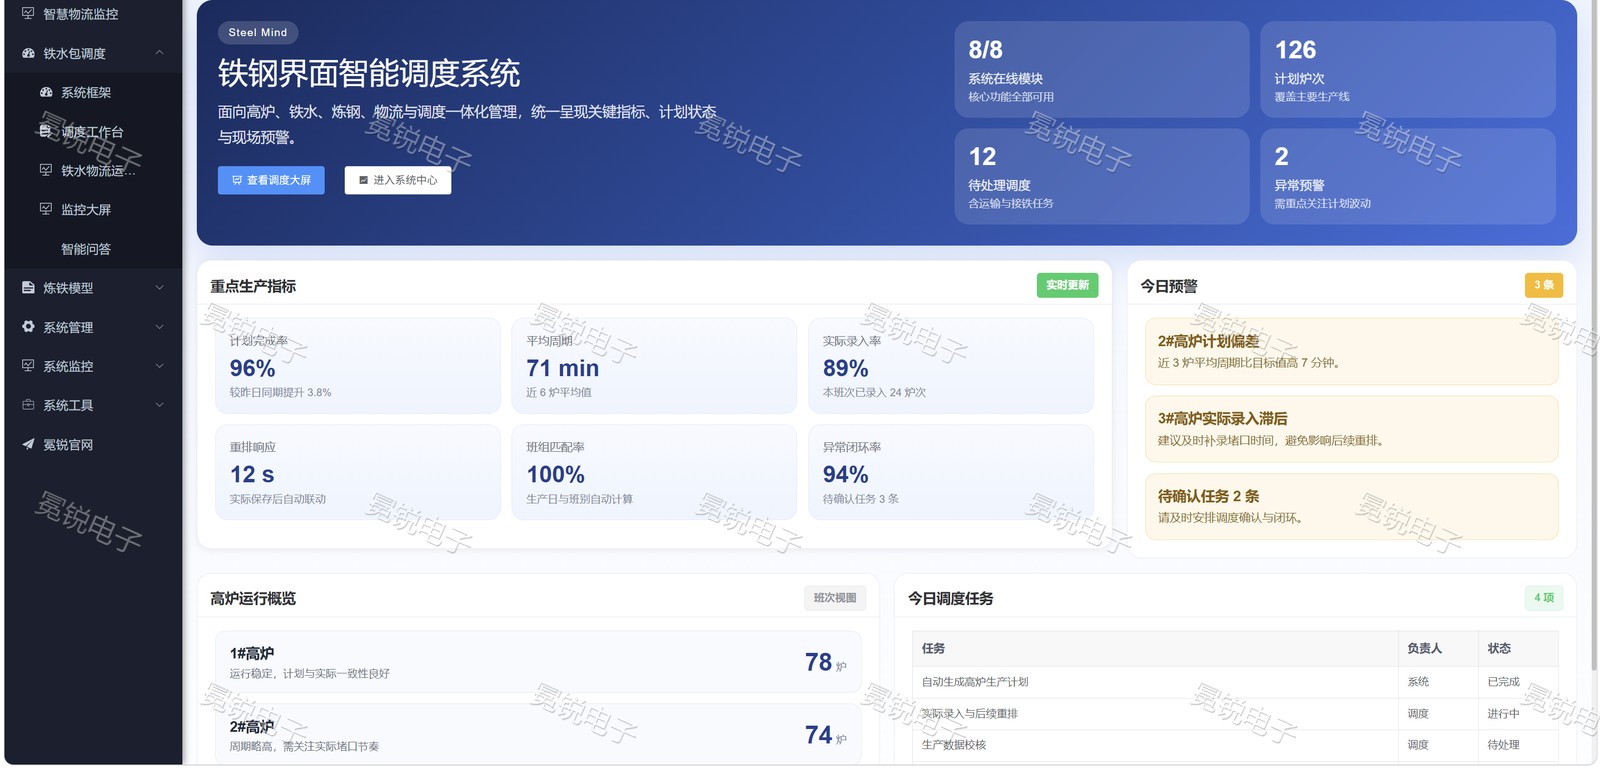This screenshot has width=1600, height=769.
Task: Click the 系统管理 gear icon
Action: (x=28, y=327)
